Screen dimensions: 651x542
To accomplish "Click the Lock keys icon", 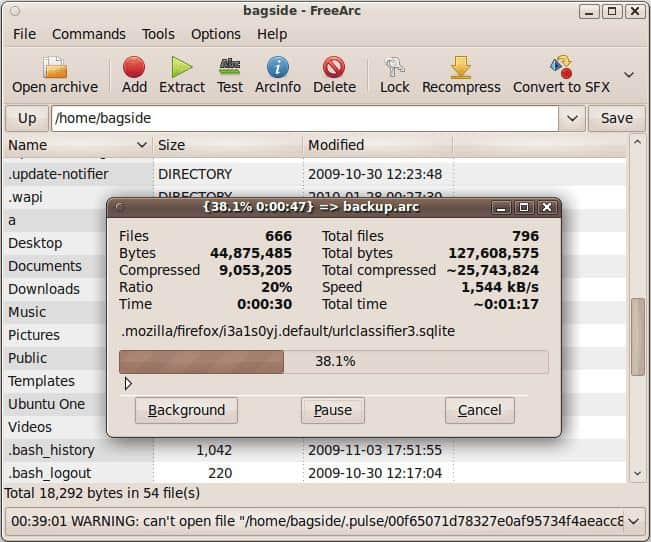I will (x=394, y=67).
